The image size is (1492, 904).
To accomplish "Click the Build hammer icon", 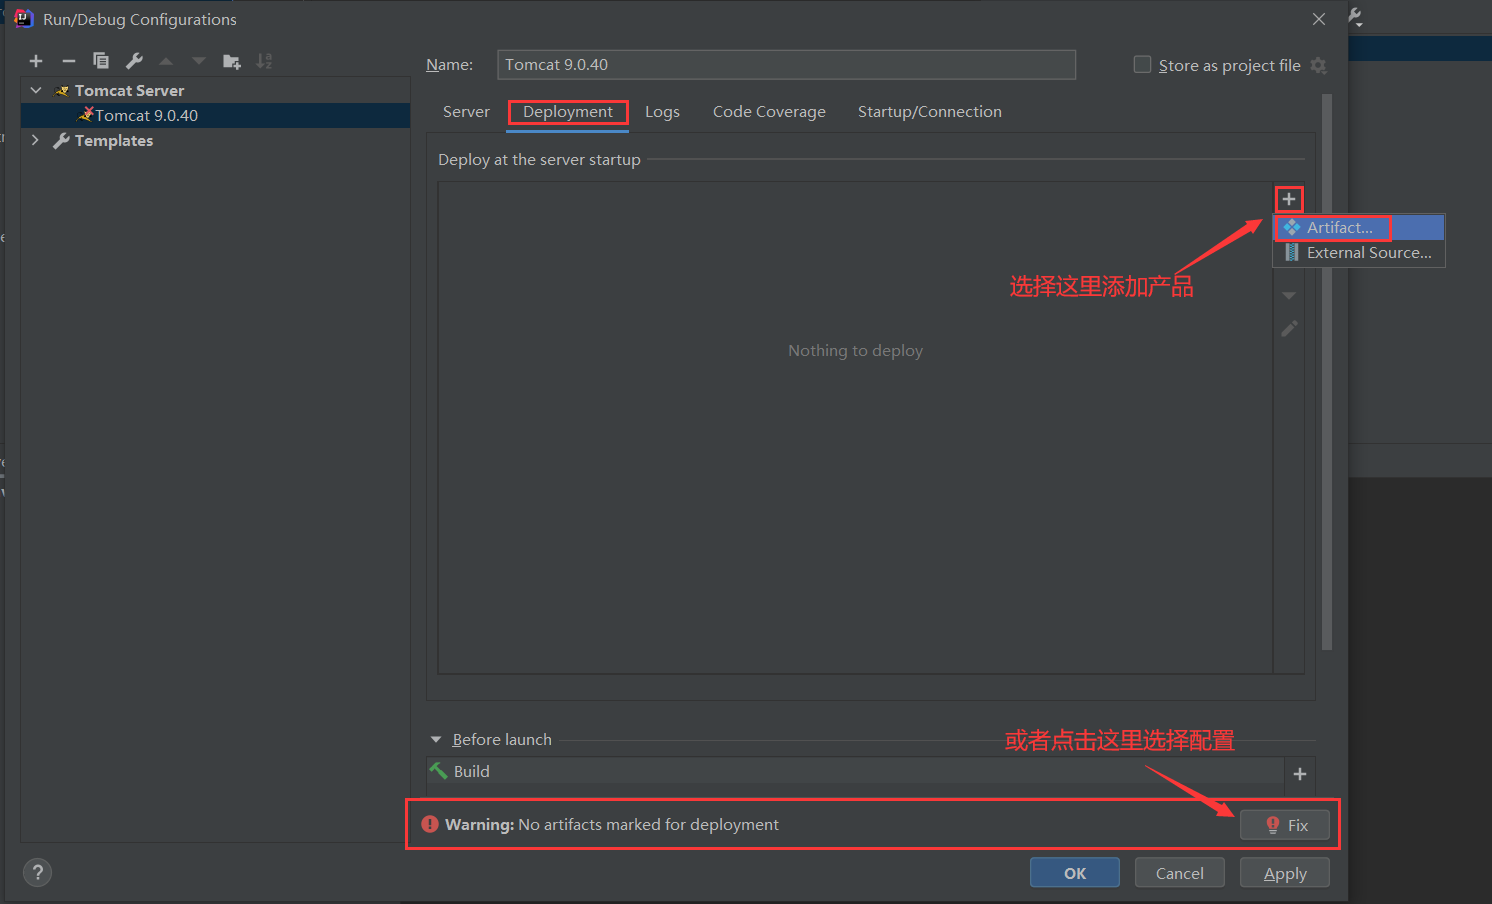I will [x=438, y=771].
